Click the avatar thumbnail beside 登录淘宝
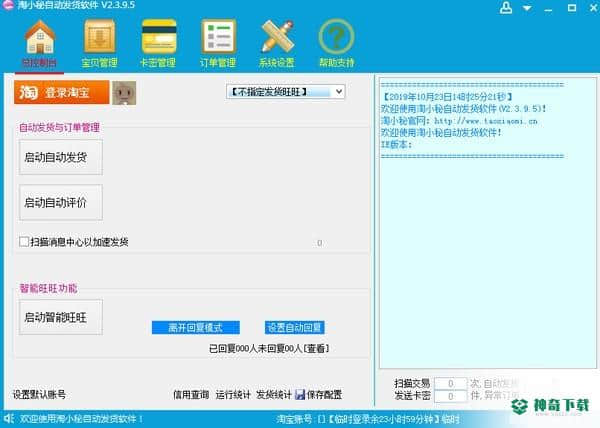This screenshot has width=600, height=428. coord(124,93)
